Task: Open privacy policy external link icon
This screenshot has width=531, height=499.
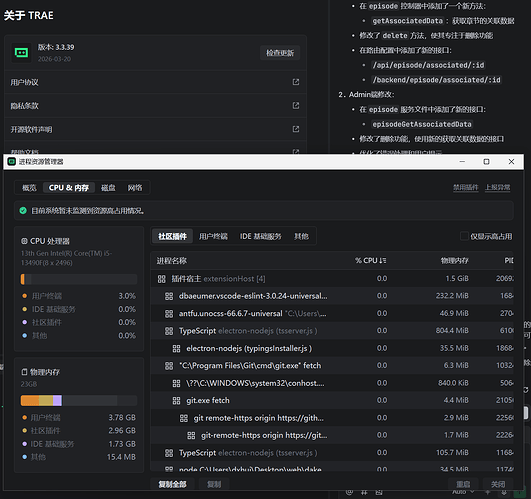Action: 296,105
